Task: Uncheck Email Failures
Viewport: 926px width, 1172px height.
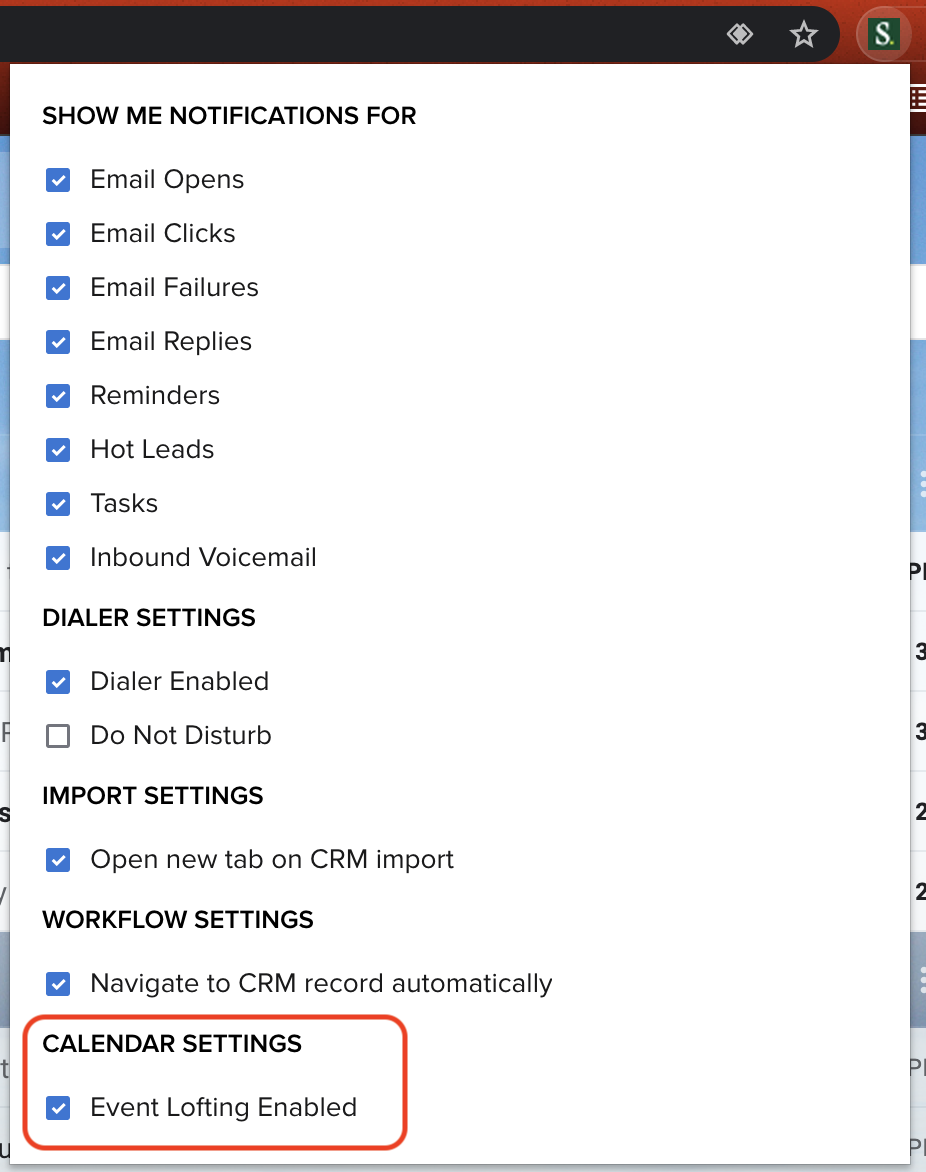Action: 58,288
